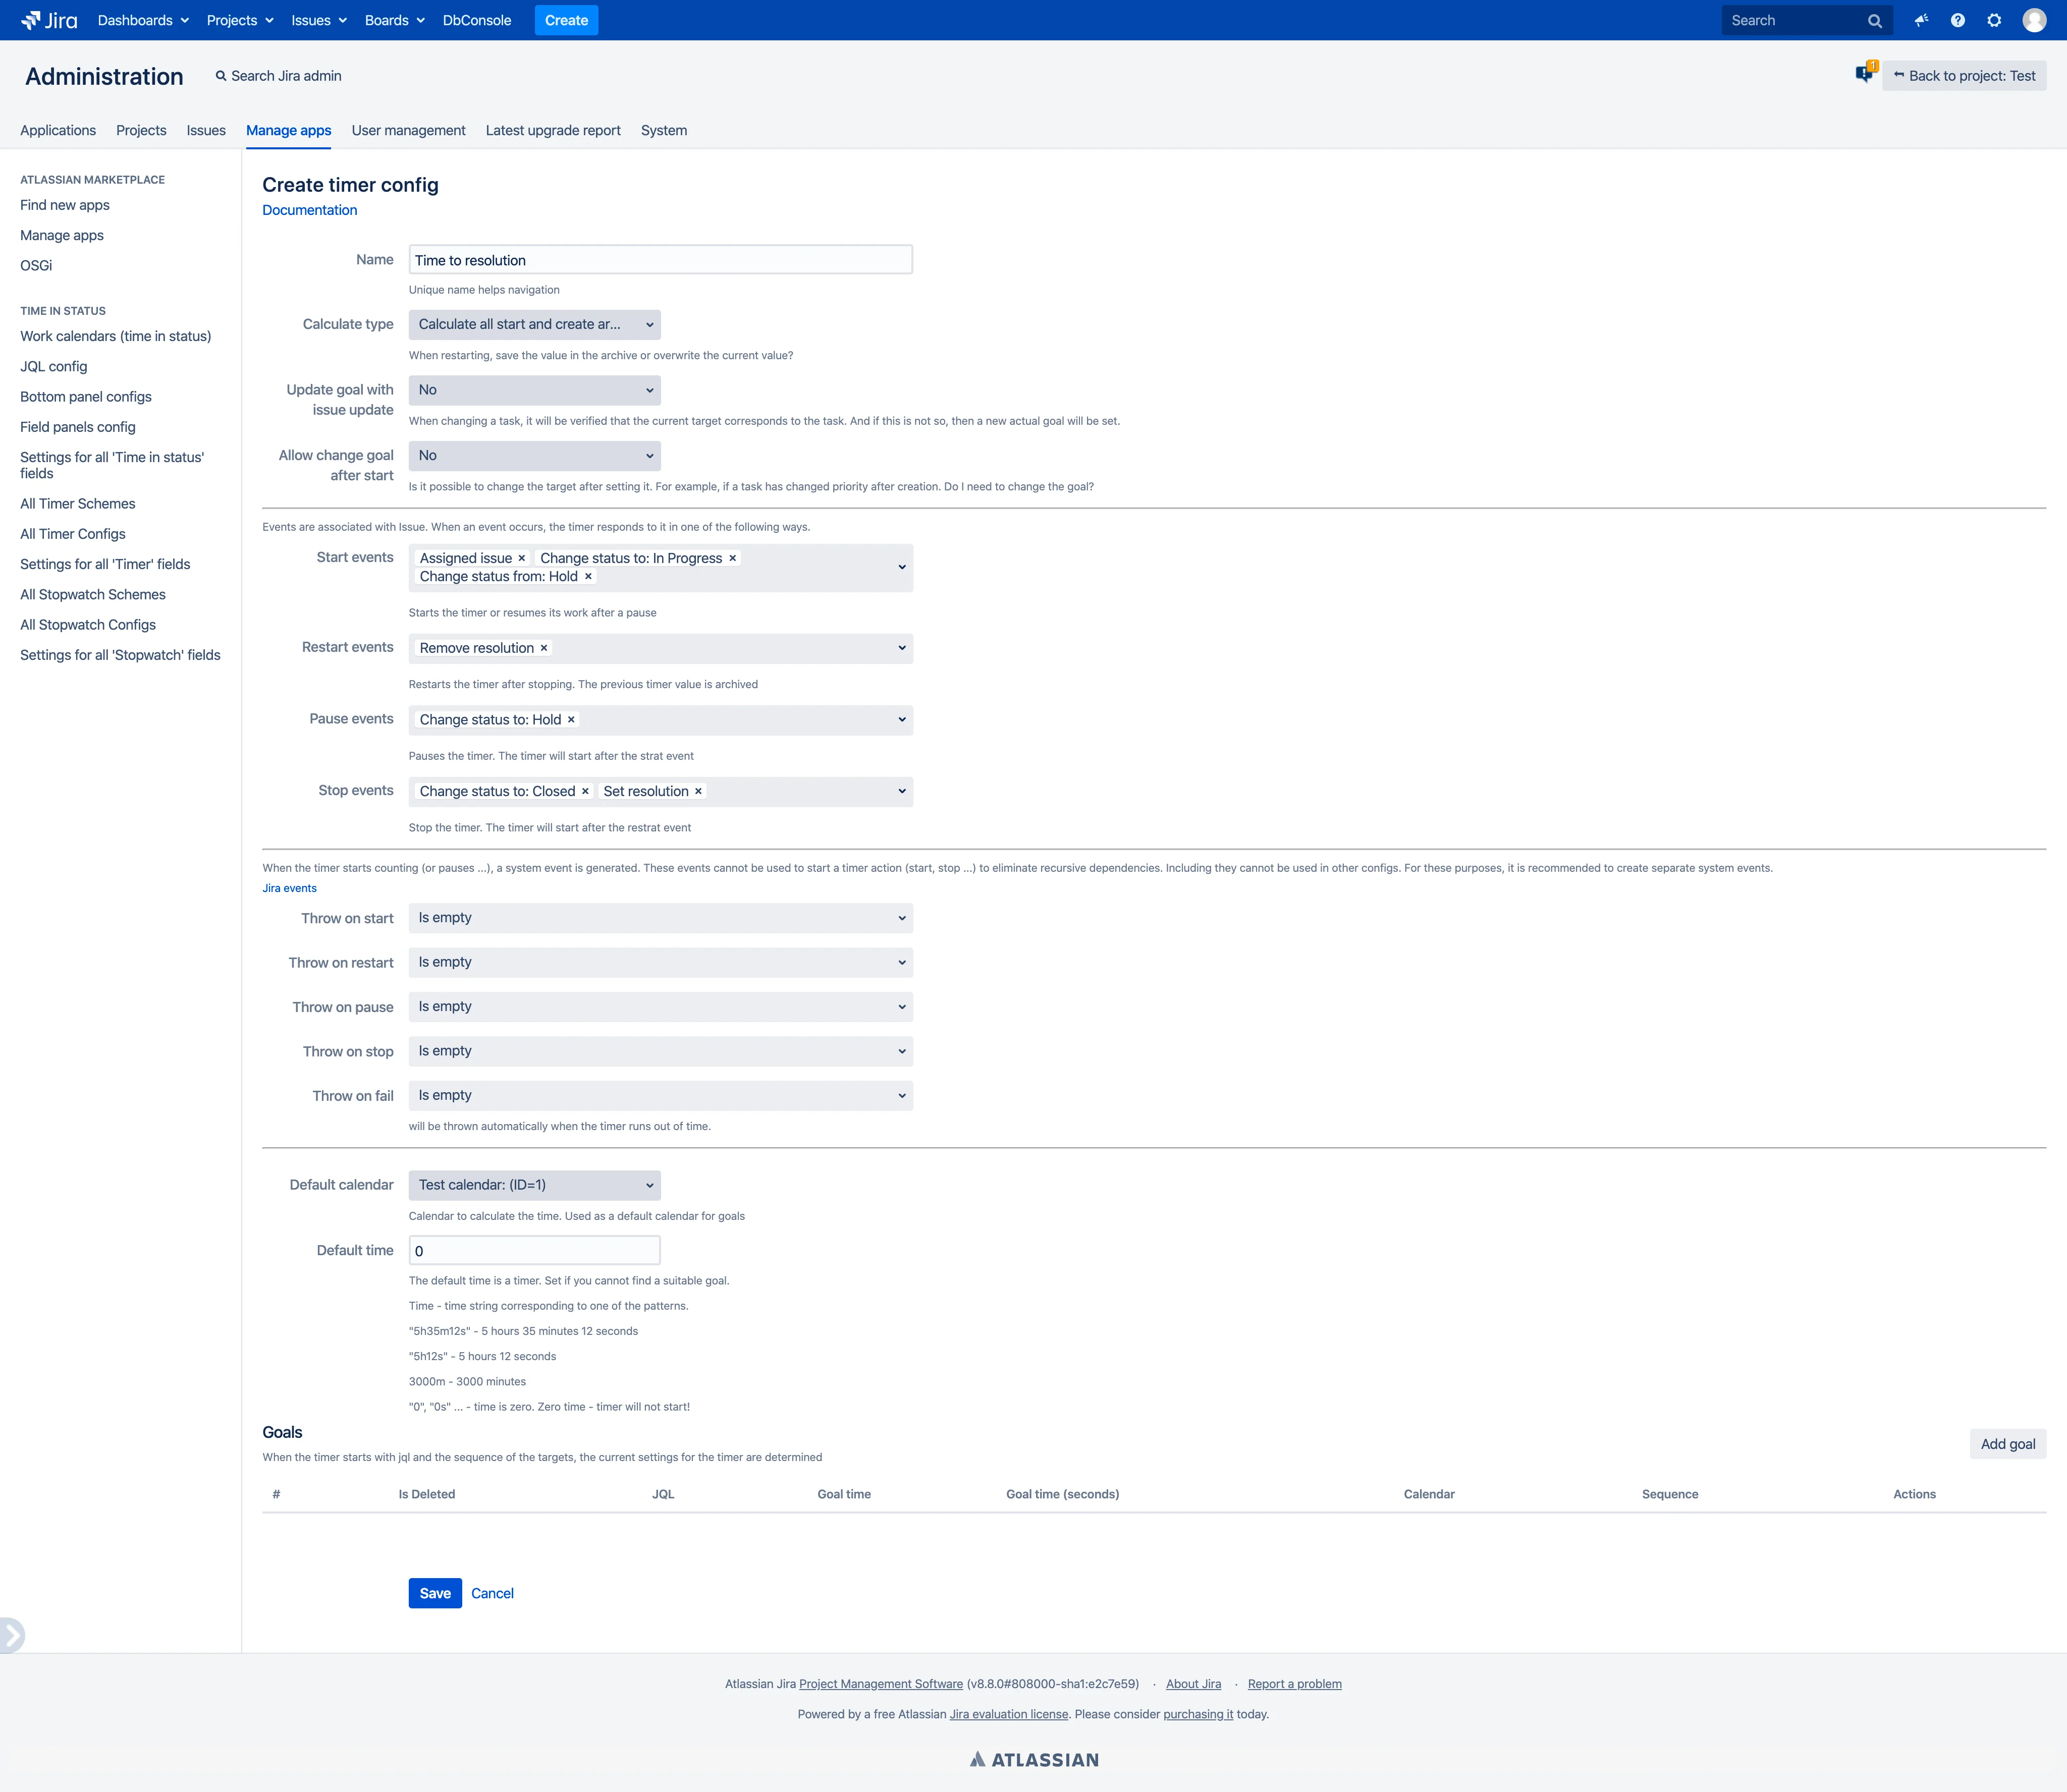This screenshot has height=1792, width=2067.
Task: Click the Name input field
Action: point(660,260)
